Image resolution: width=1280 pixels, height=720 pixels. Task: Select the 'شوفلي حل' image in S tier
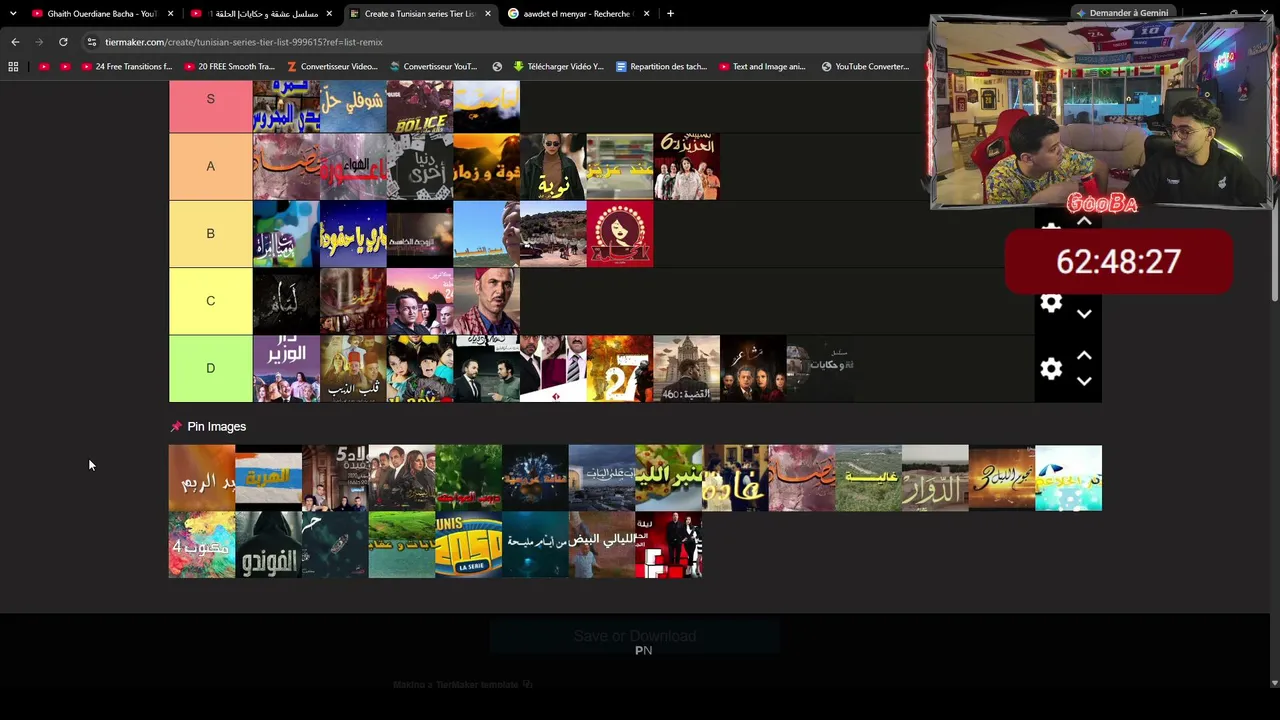click(353, 107)
